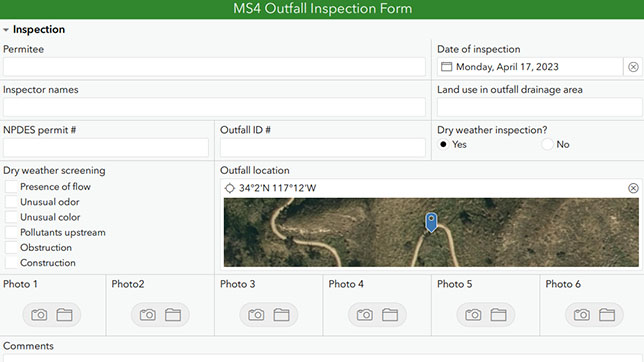Click the calendar icon in date field
The image size is (644, 362).
pos(446,67)
